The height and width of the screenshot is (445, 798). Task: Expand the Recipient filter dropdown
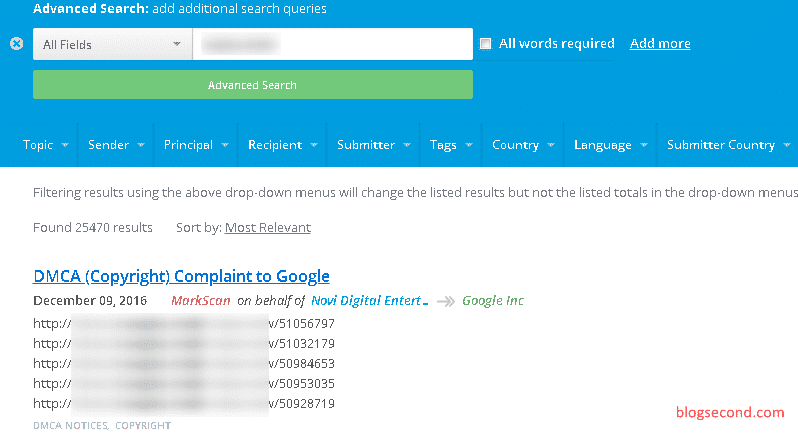tap(282, 145)
